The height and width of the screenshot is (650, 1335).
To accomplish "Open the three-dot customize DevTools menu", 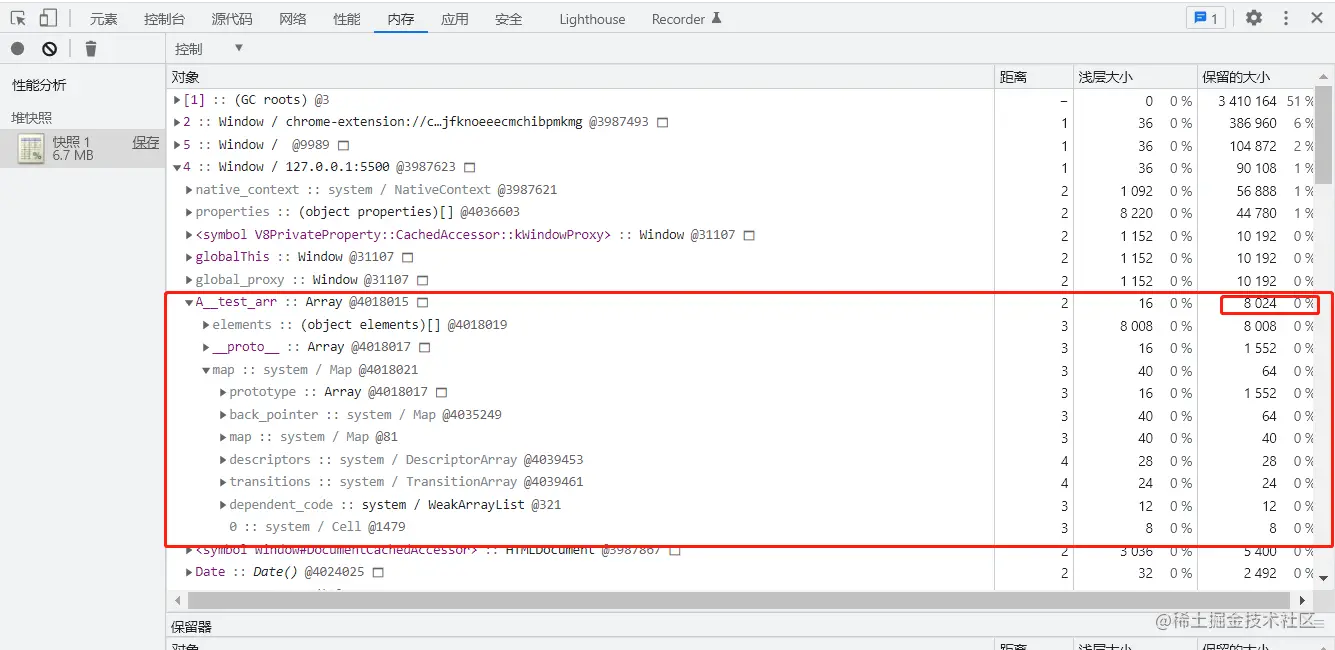I will click(x=1286, y=18).
